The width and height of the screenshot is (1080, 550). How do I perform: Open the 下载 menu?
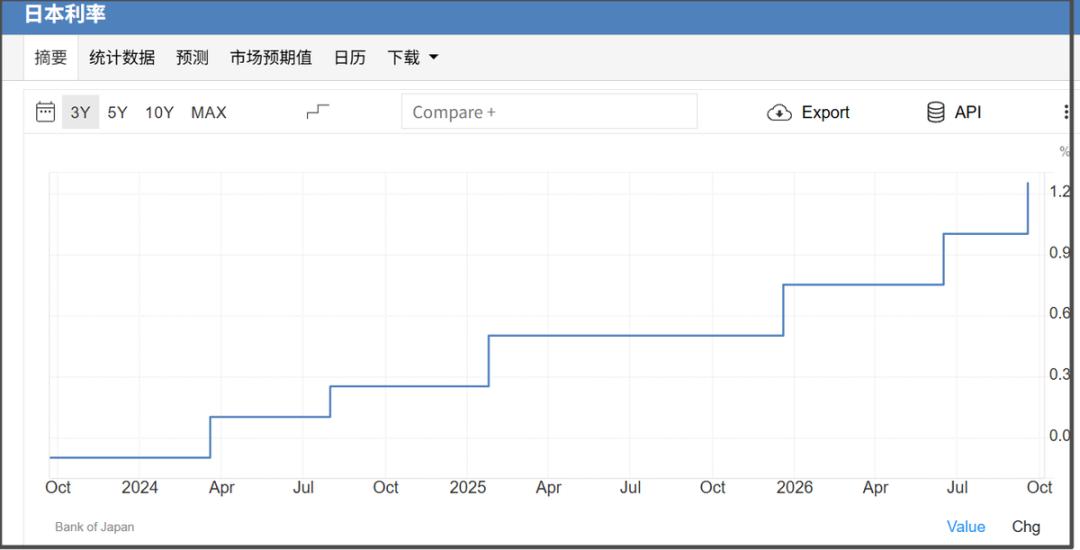tap(412, 57)
